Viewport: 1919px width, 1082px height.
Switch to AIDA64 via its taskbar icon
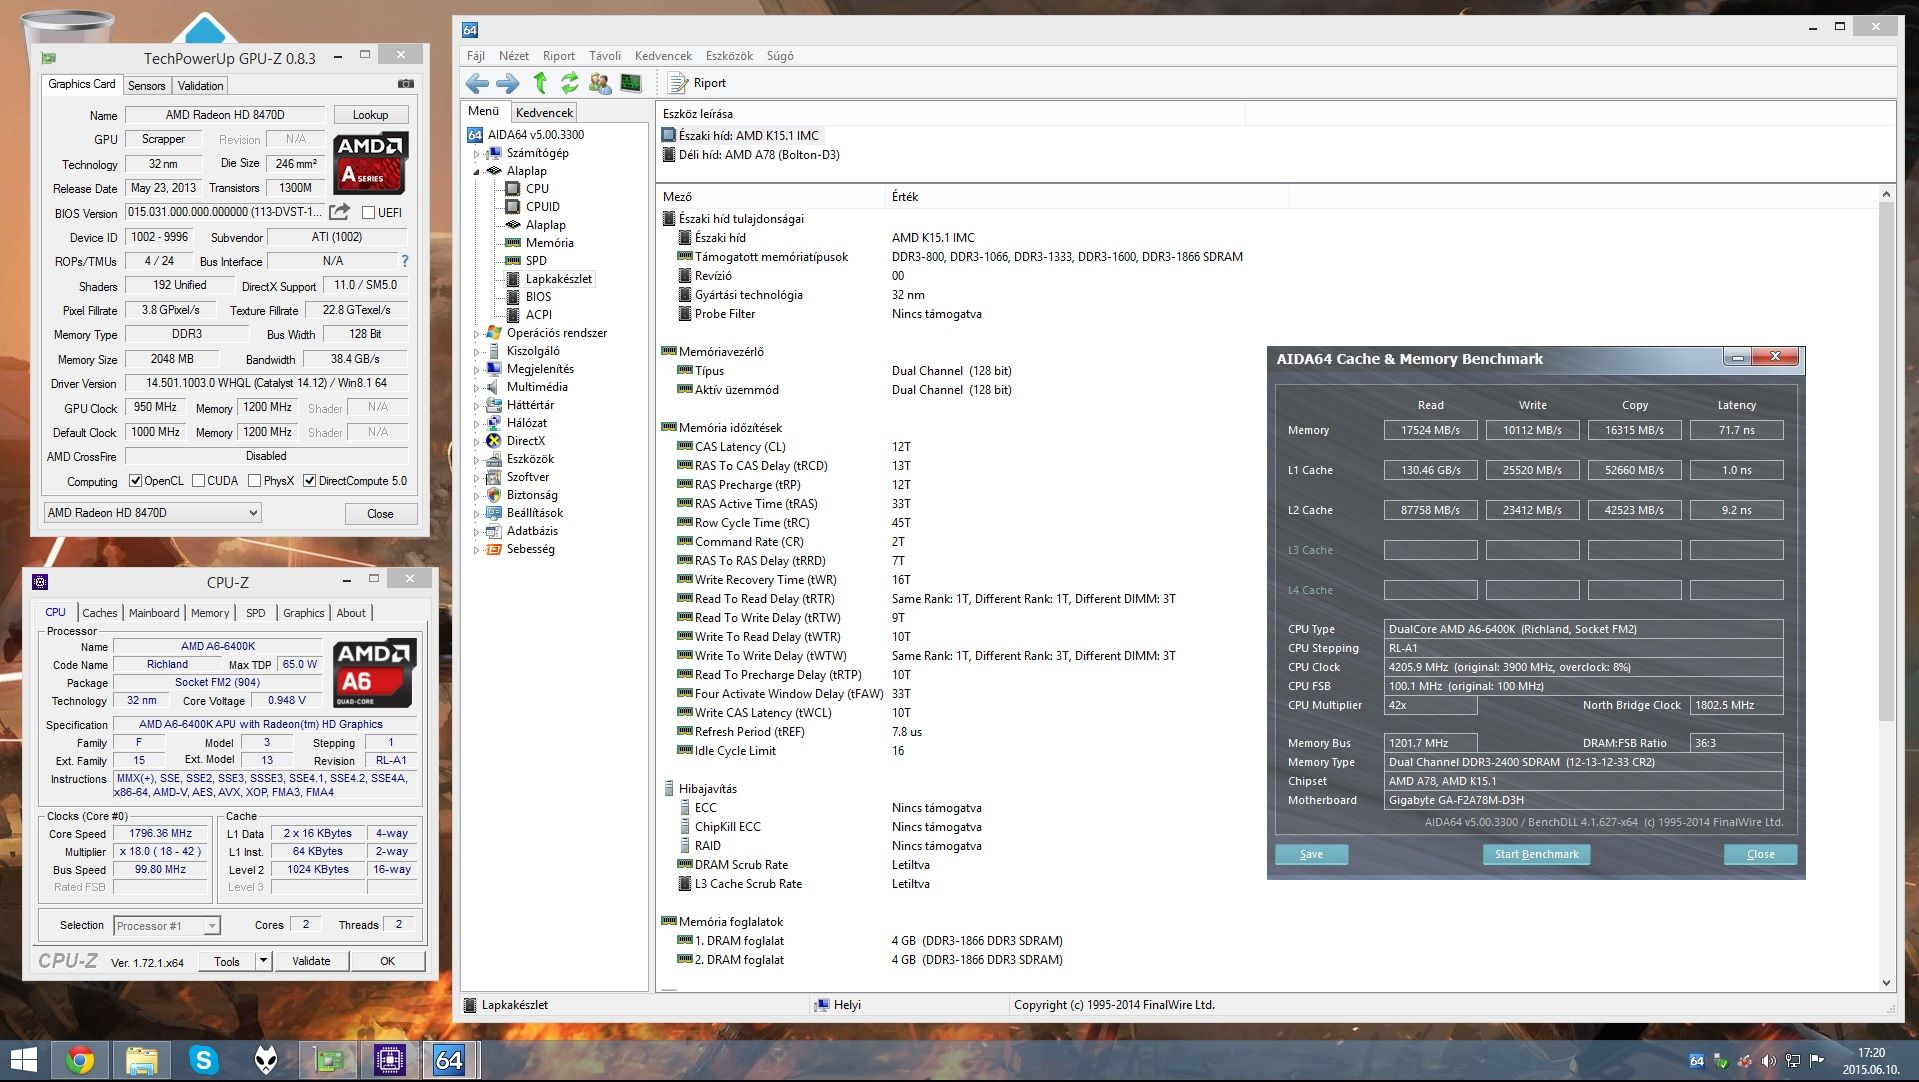click(450, 1060)
